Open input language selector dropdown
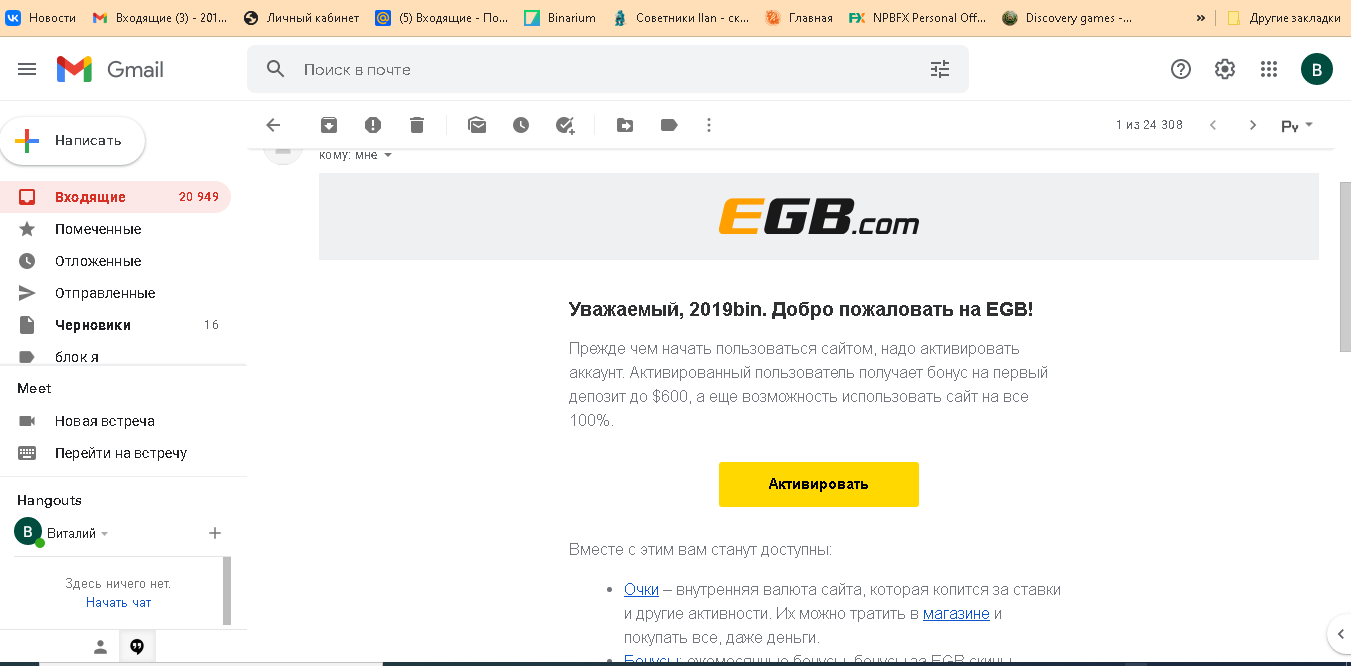 1297,126
